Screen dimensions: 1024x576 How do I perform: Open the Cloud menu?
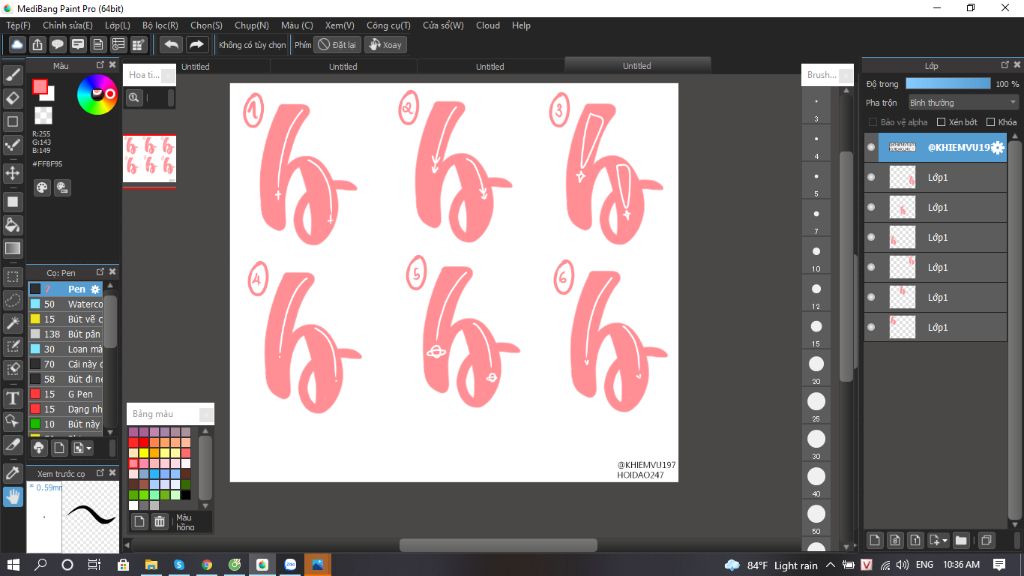tap(488, 25)
